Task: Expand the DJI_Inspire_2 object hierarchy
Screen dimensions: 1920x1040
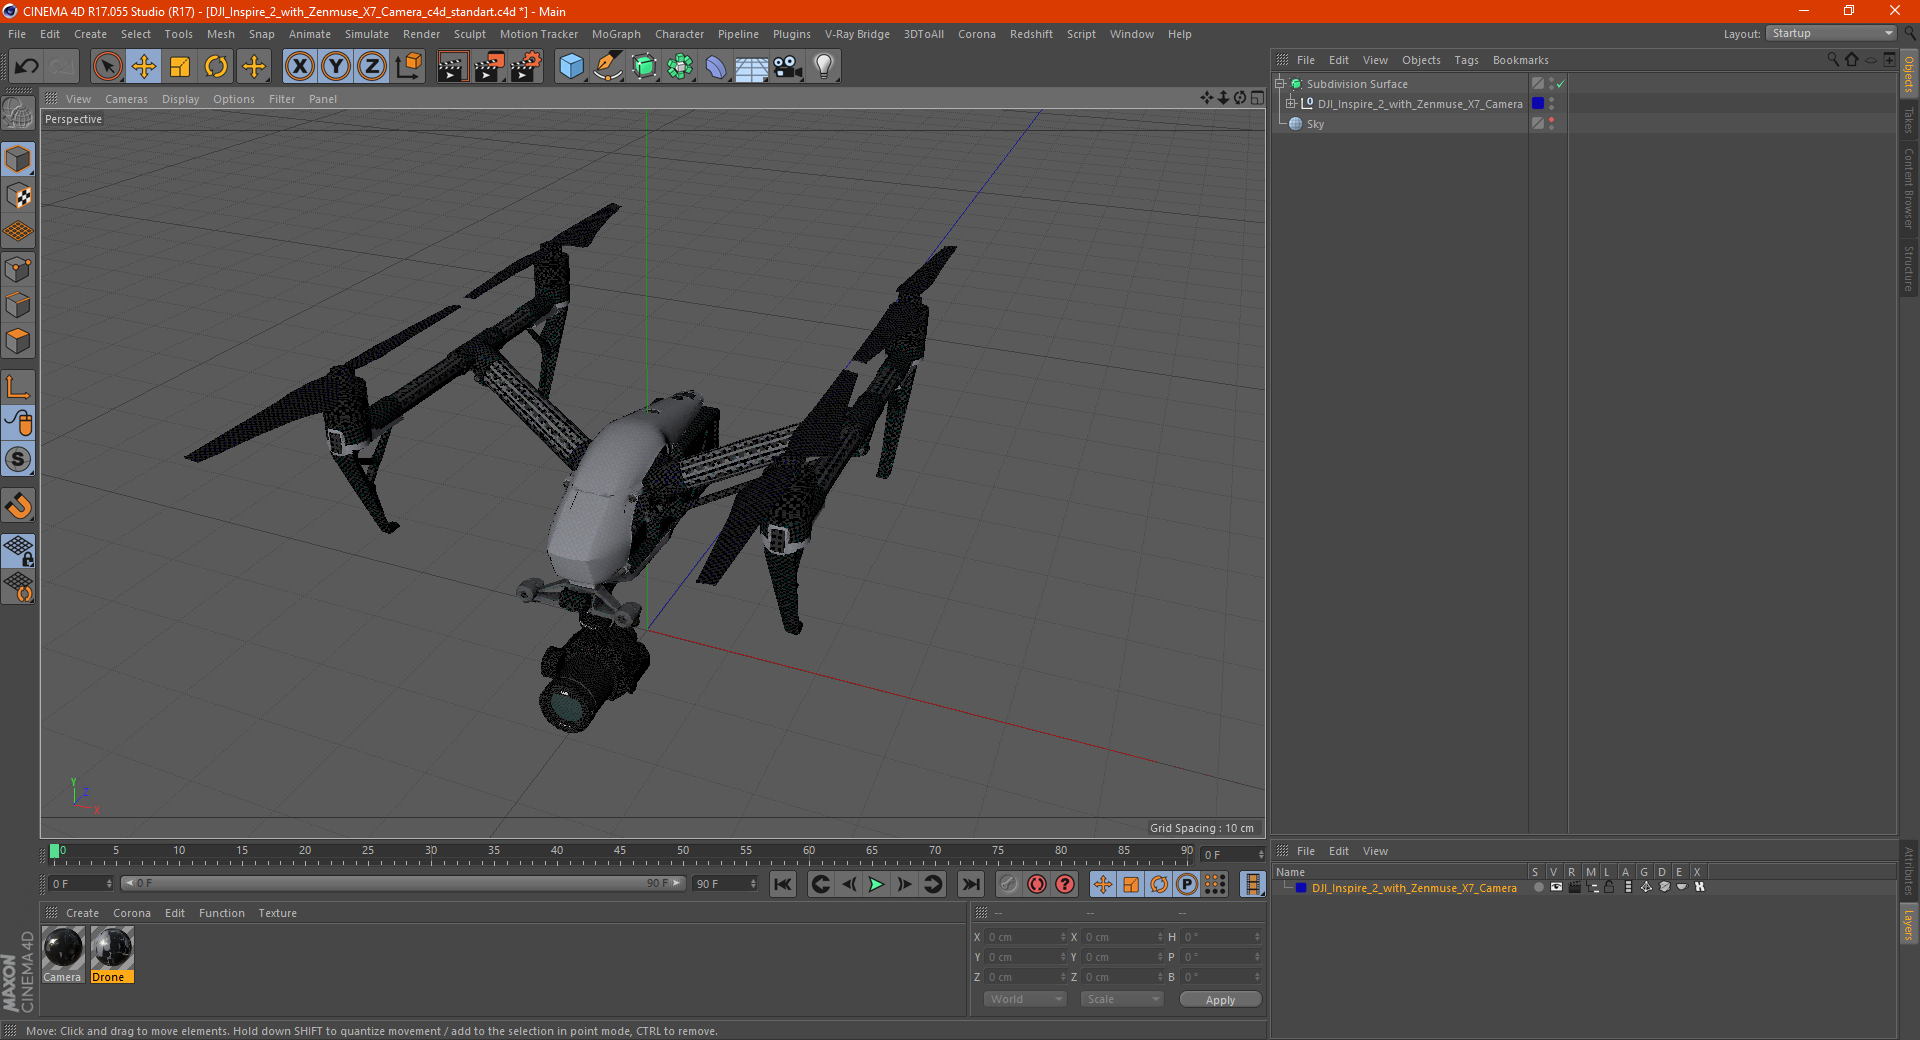Action: (x=1290, y=103)
